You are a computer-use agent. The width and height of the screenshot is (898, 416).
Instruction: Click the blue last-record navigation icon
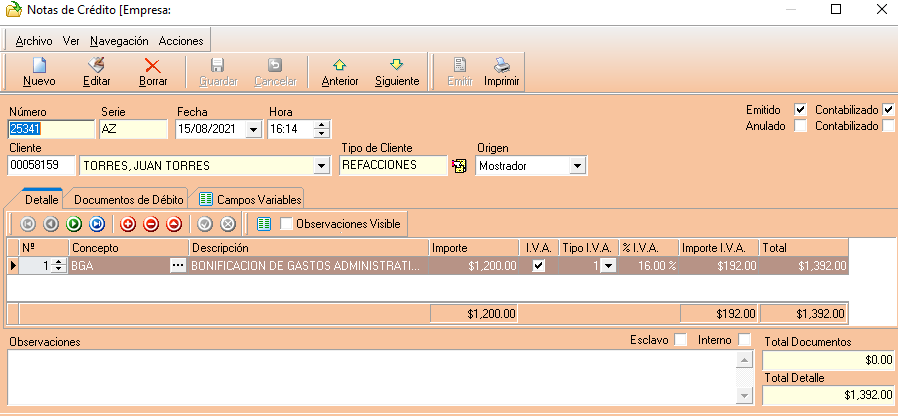tap(97, 224)
